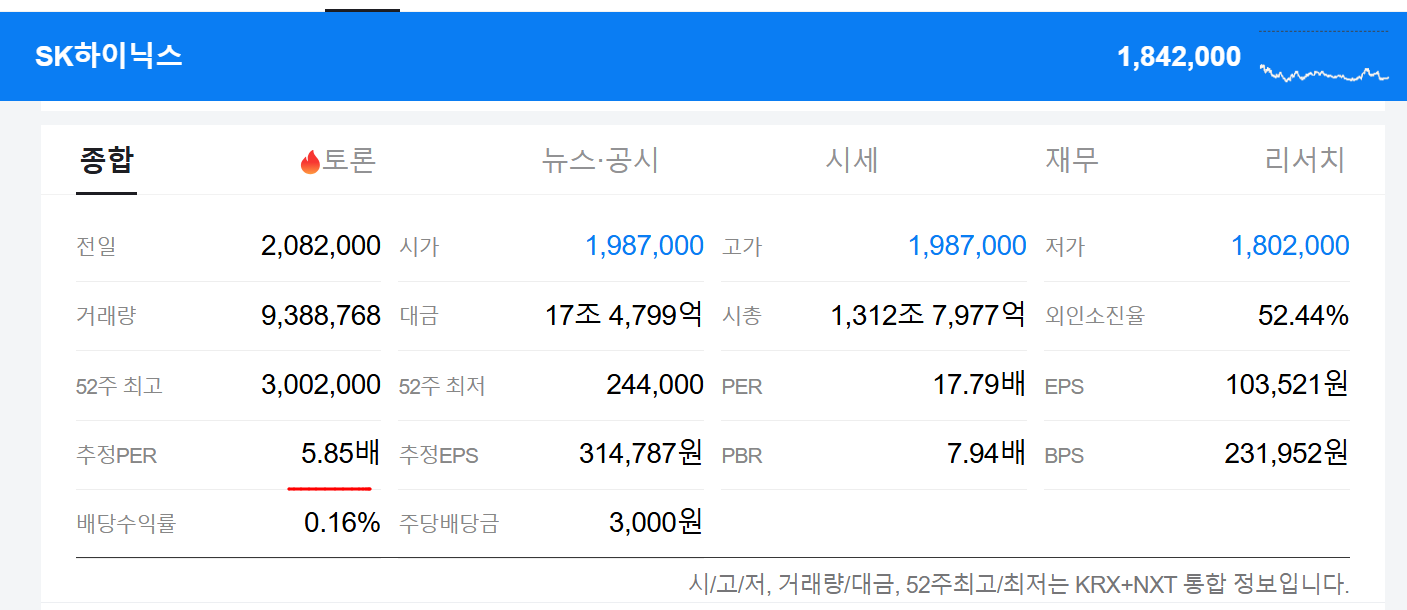Click the 시가 label
The height and width of the screenshot is (610, 1407).
click(x=419, y=247)
